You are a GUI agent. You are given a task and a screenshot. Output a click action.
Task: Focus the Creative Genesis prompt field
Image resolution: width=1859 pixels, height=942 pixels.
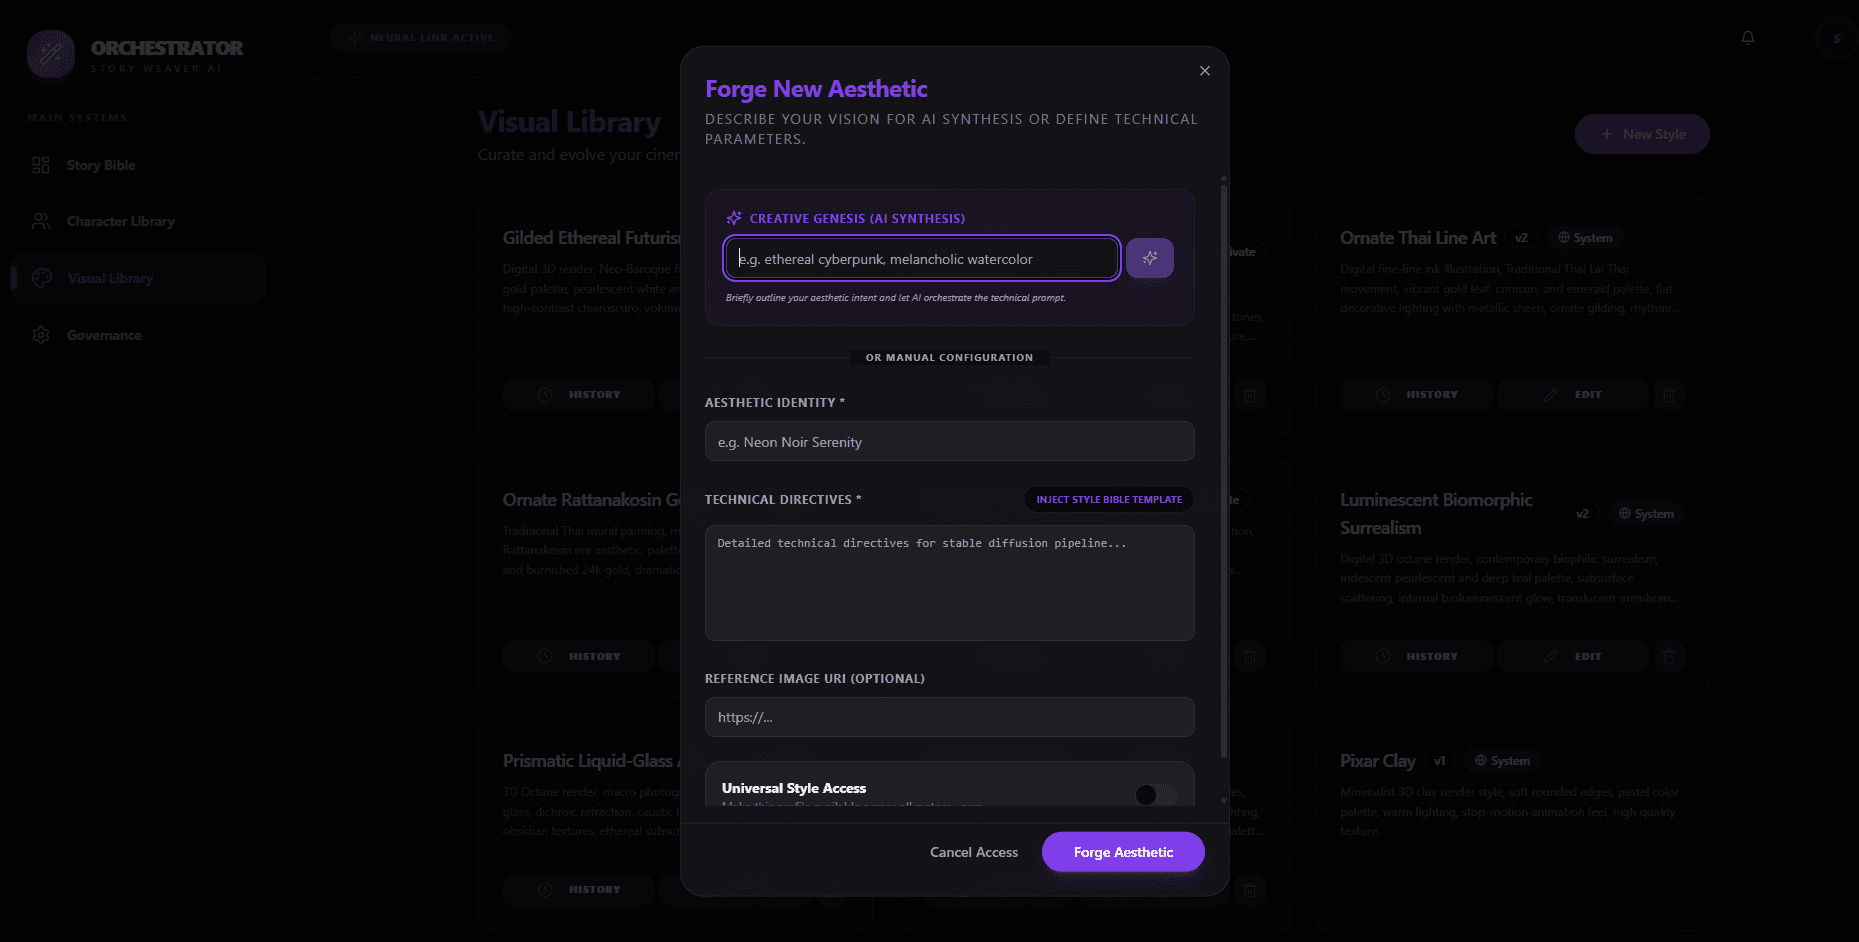pyautogui.click(x=921, y=259)
